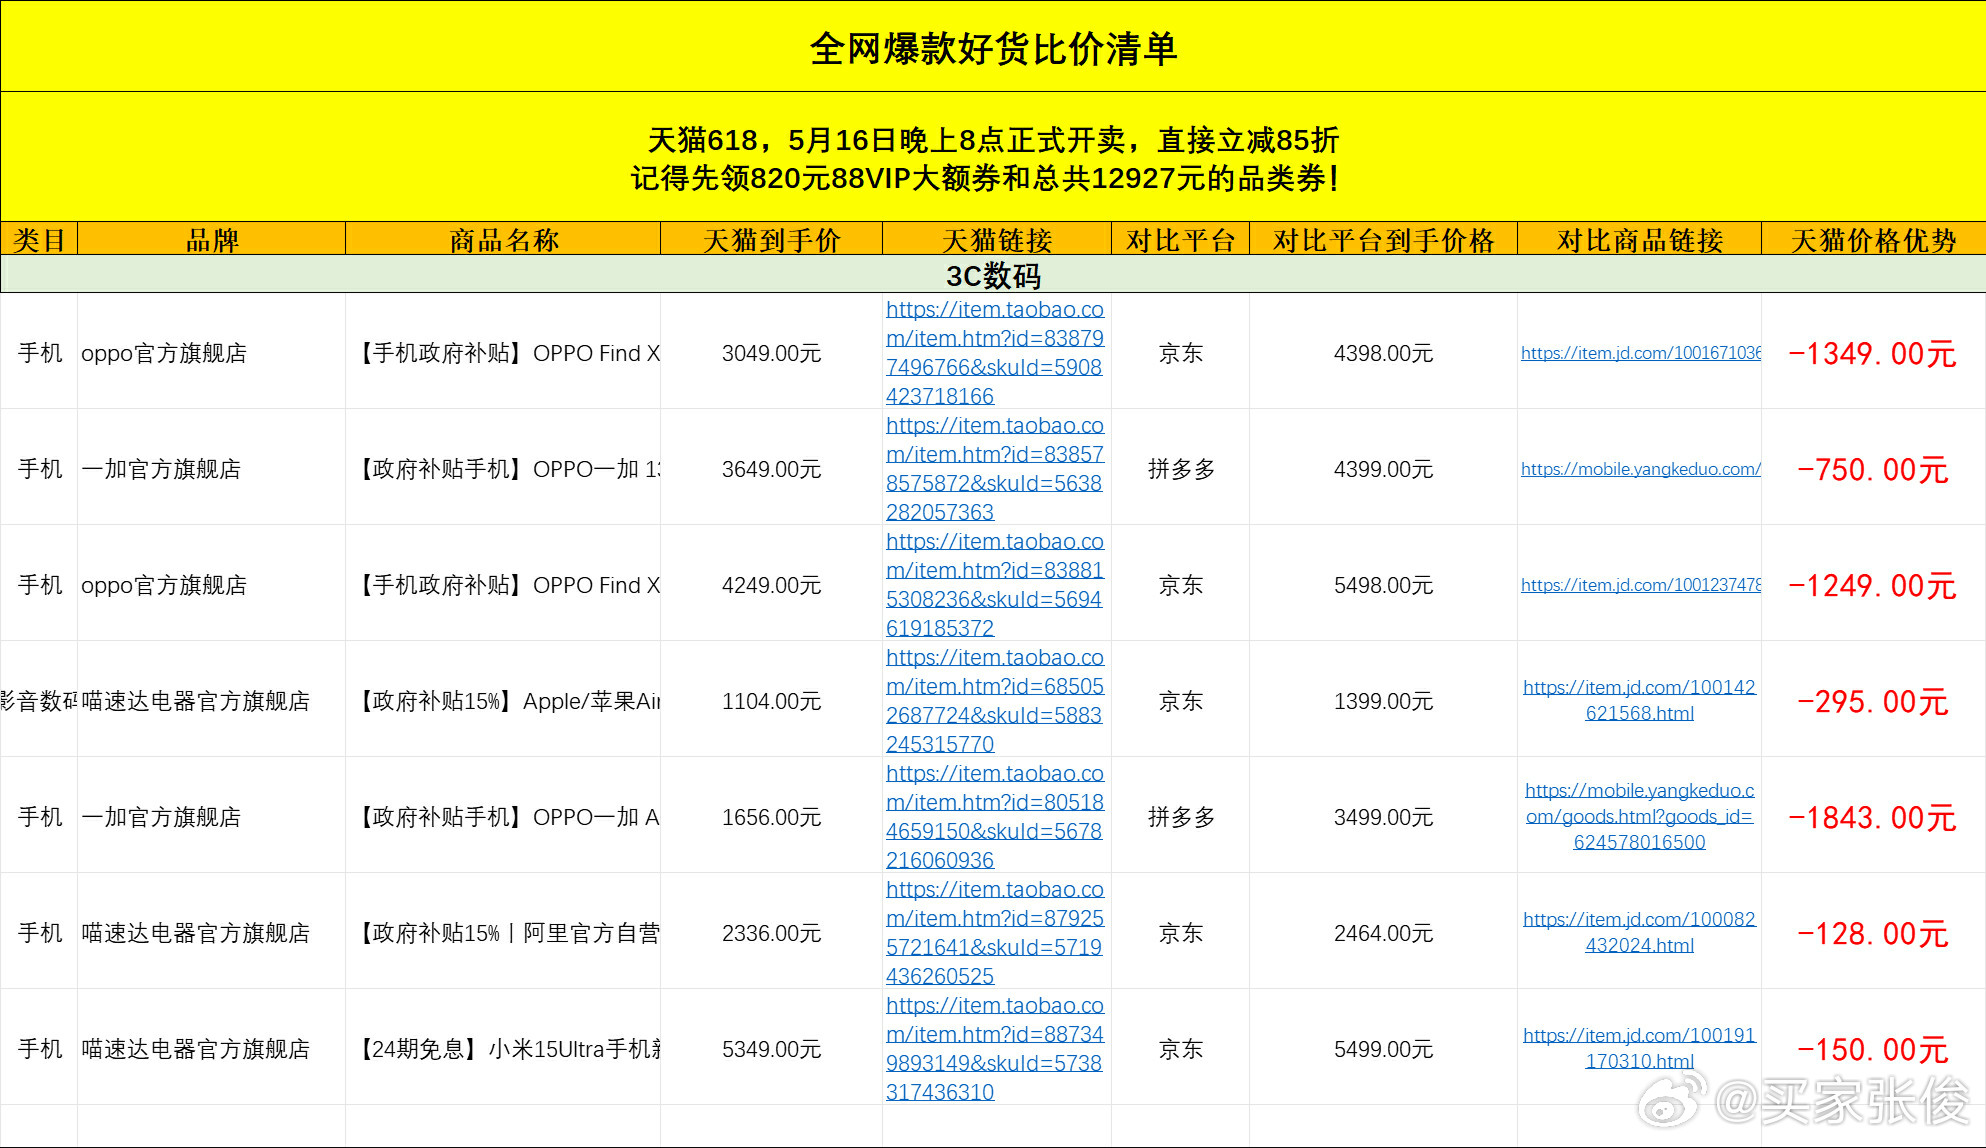Click the Apple/苹果Air product name cell

504,701
